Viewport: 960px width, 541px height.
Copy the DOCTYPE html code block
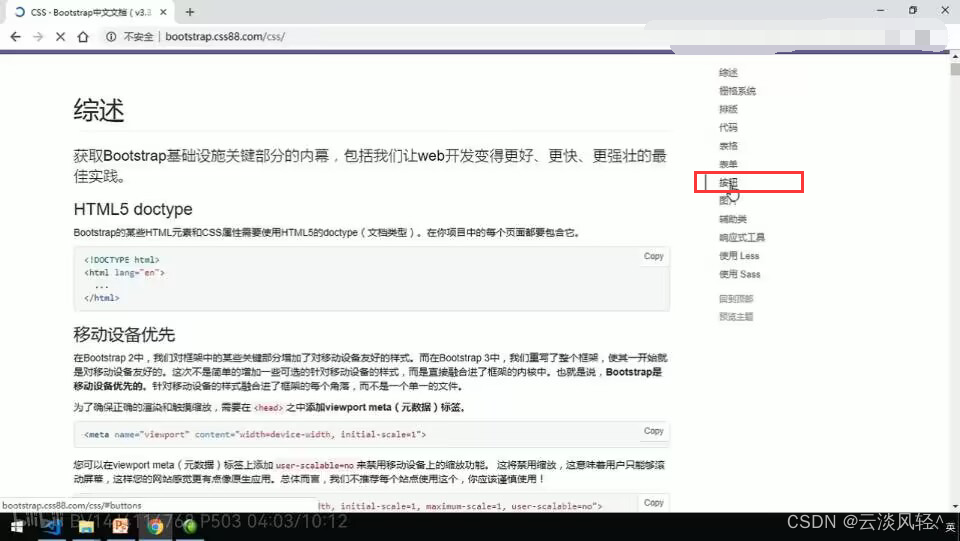pyautogui.click(x=653, y=256)
